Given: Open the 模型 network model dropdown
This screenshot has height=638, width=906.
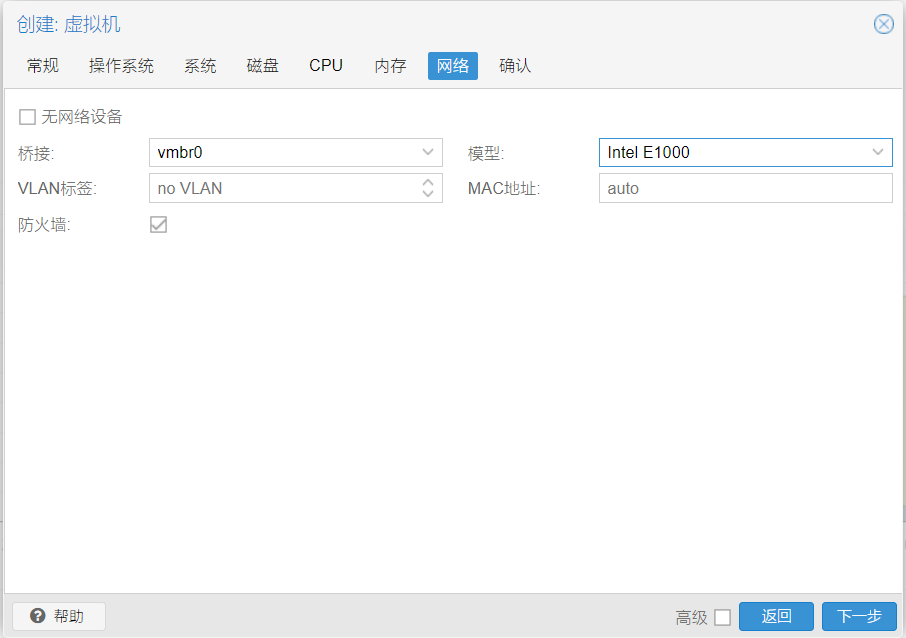Looking at the screenshot, I should (878, 153).
